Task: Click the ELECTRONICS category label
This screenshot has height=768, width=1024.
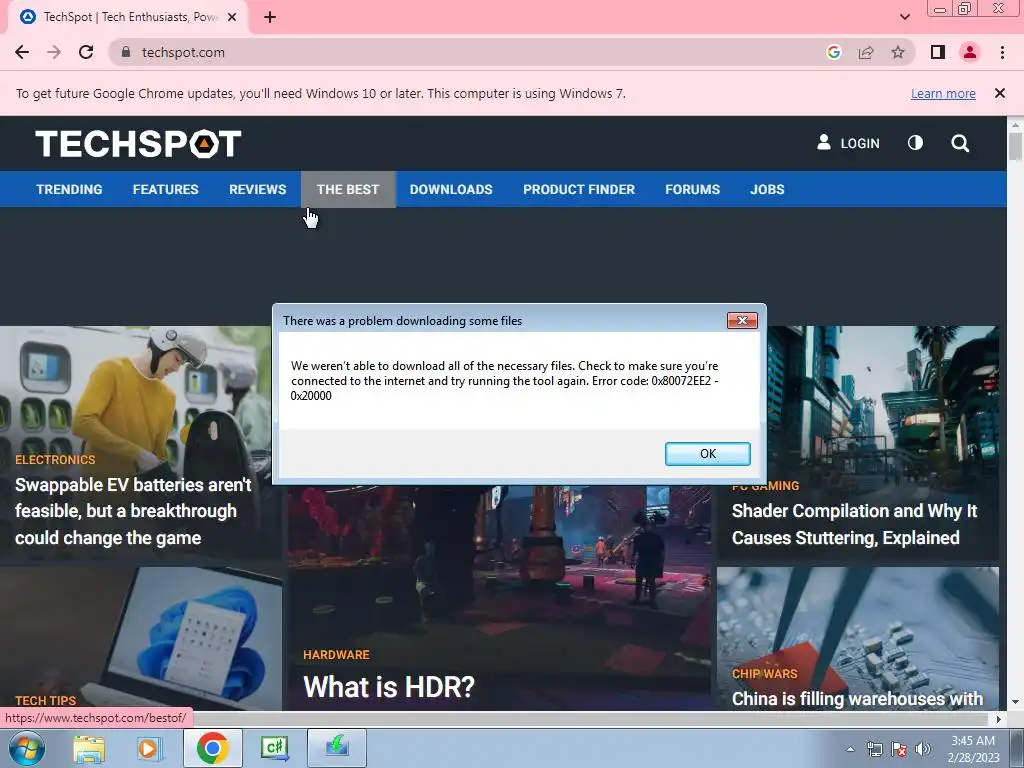Action: click(x=55, y=460)
